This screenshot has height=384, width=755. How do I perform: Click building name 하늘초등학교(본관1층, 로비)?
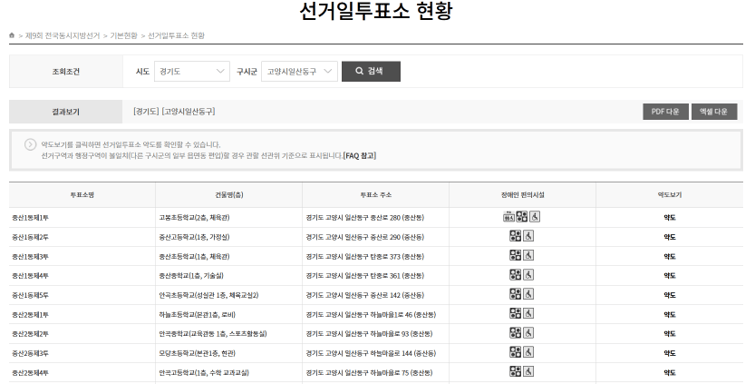197,315
